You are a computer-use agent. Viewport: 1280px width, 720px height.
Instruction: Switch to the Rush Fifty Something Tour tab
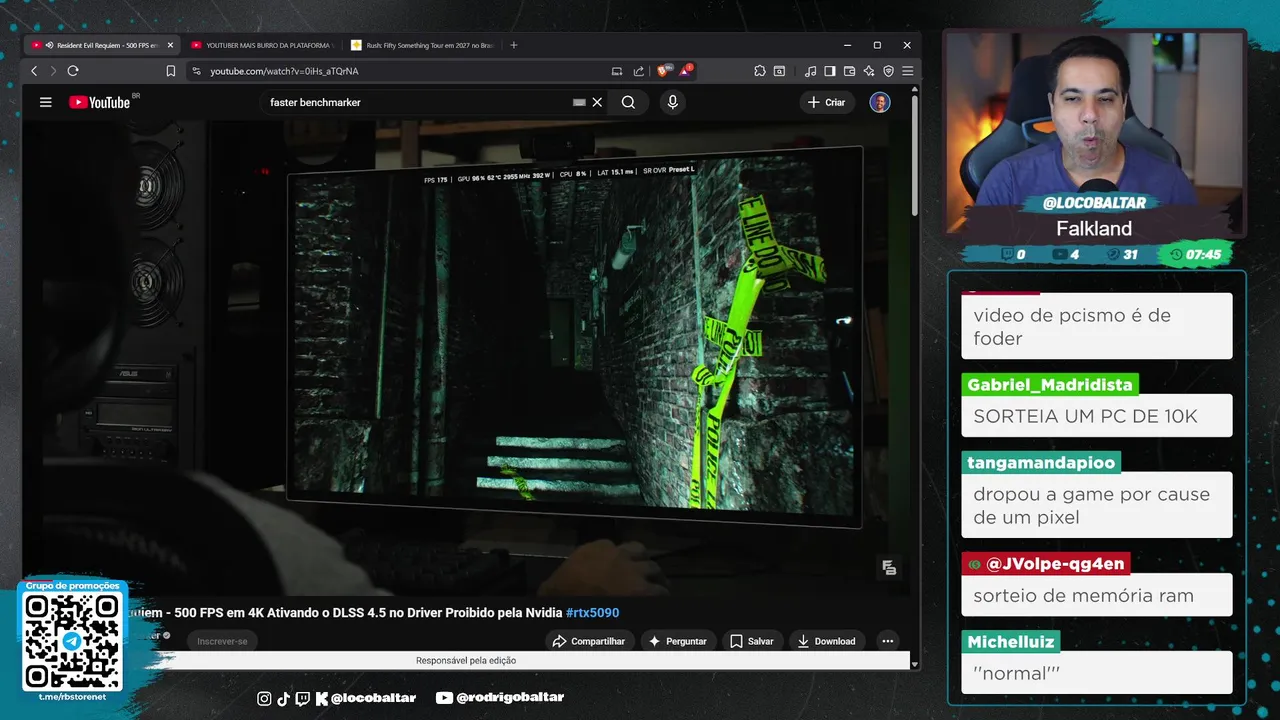(x=422, y=45)
